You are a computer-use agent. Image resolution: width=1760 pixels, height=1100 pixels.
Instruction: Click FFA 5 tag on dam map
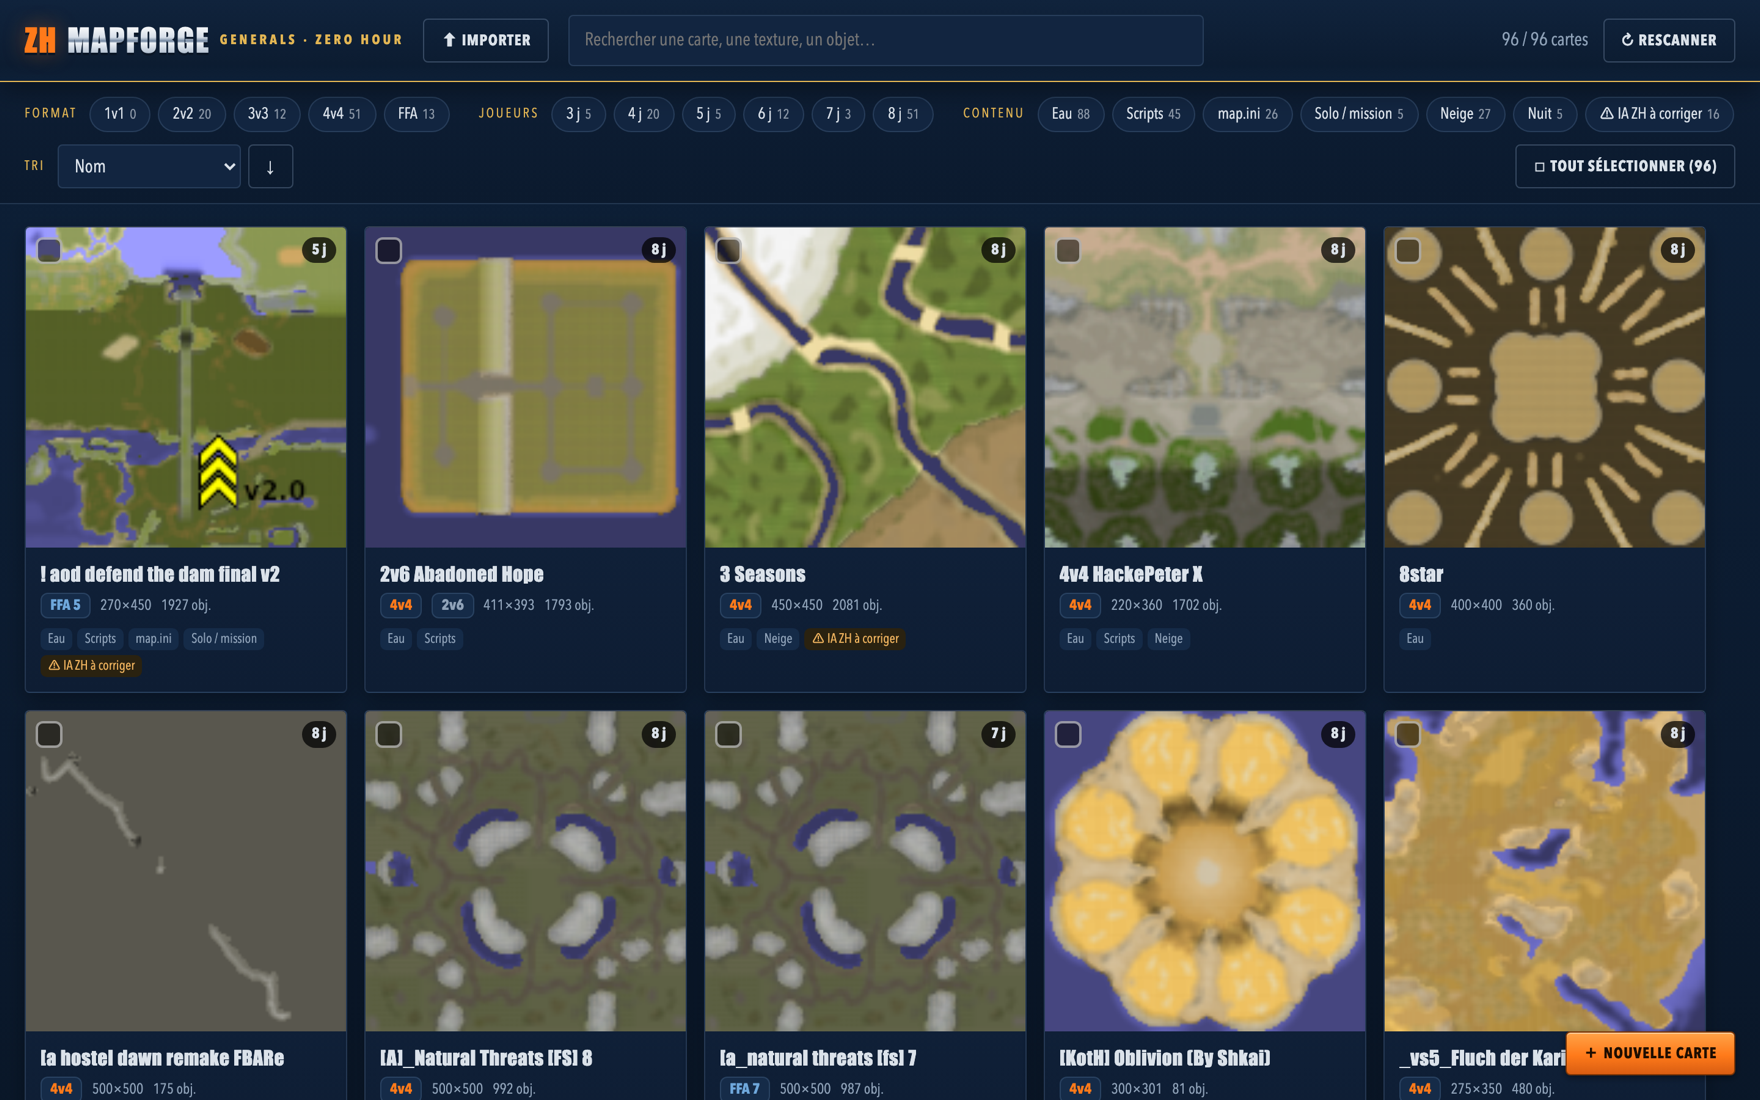[65, 605]
